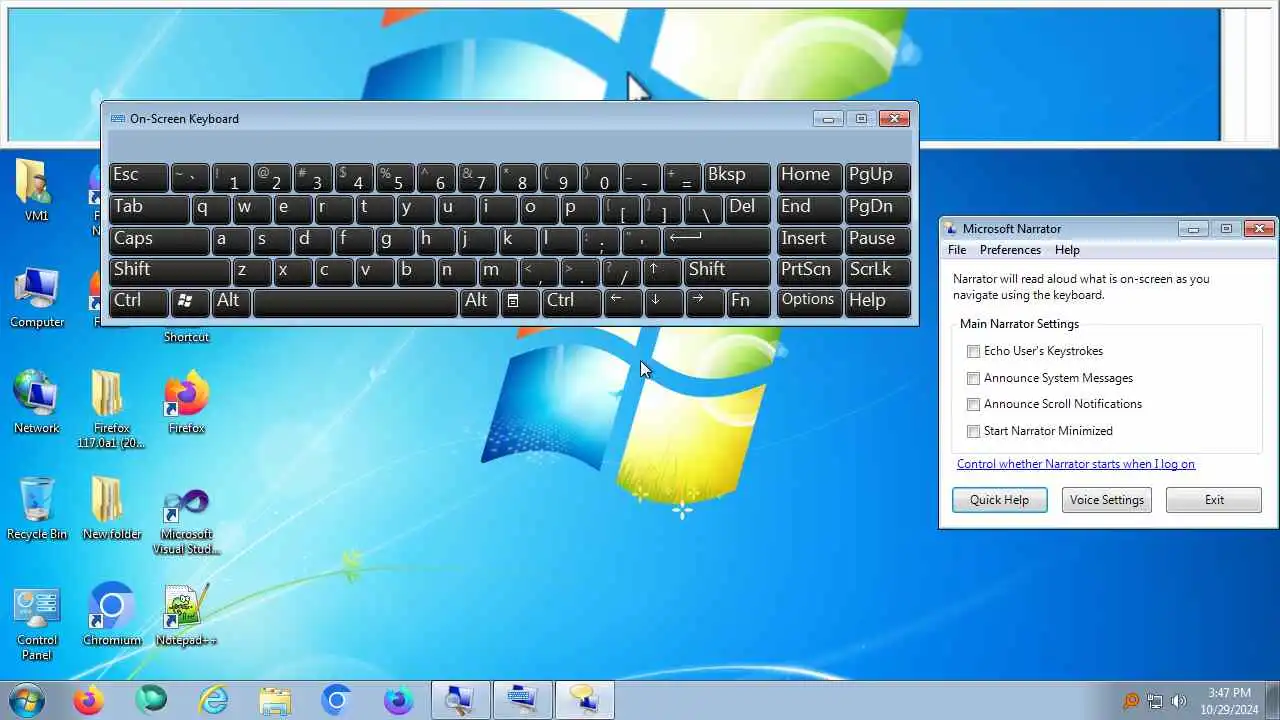Click the left arrow key on On-Screen Keyboard

pyautogui.click(x=623, y=302)
